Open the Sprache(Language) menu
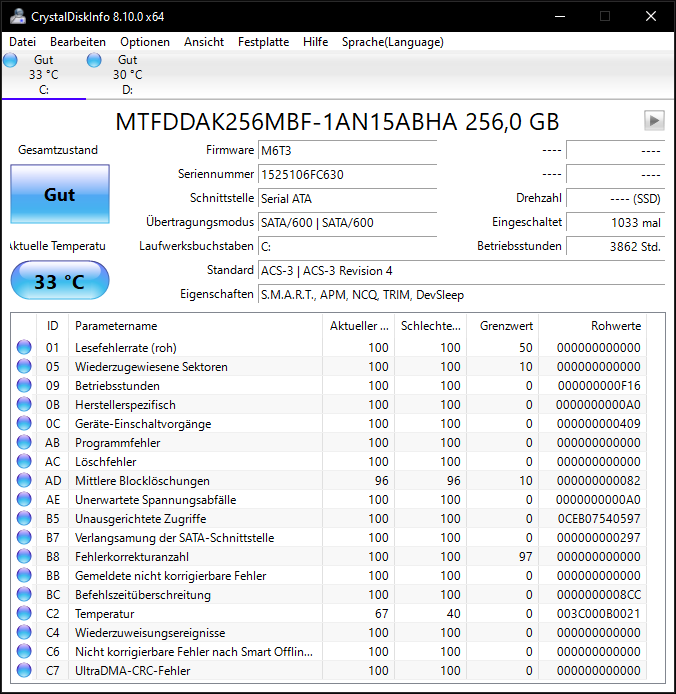 click(393, 42)
